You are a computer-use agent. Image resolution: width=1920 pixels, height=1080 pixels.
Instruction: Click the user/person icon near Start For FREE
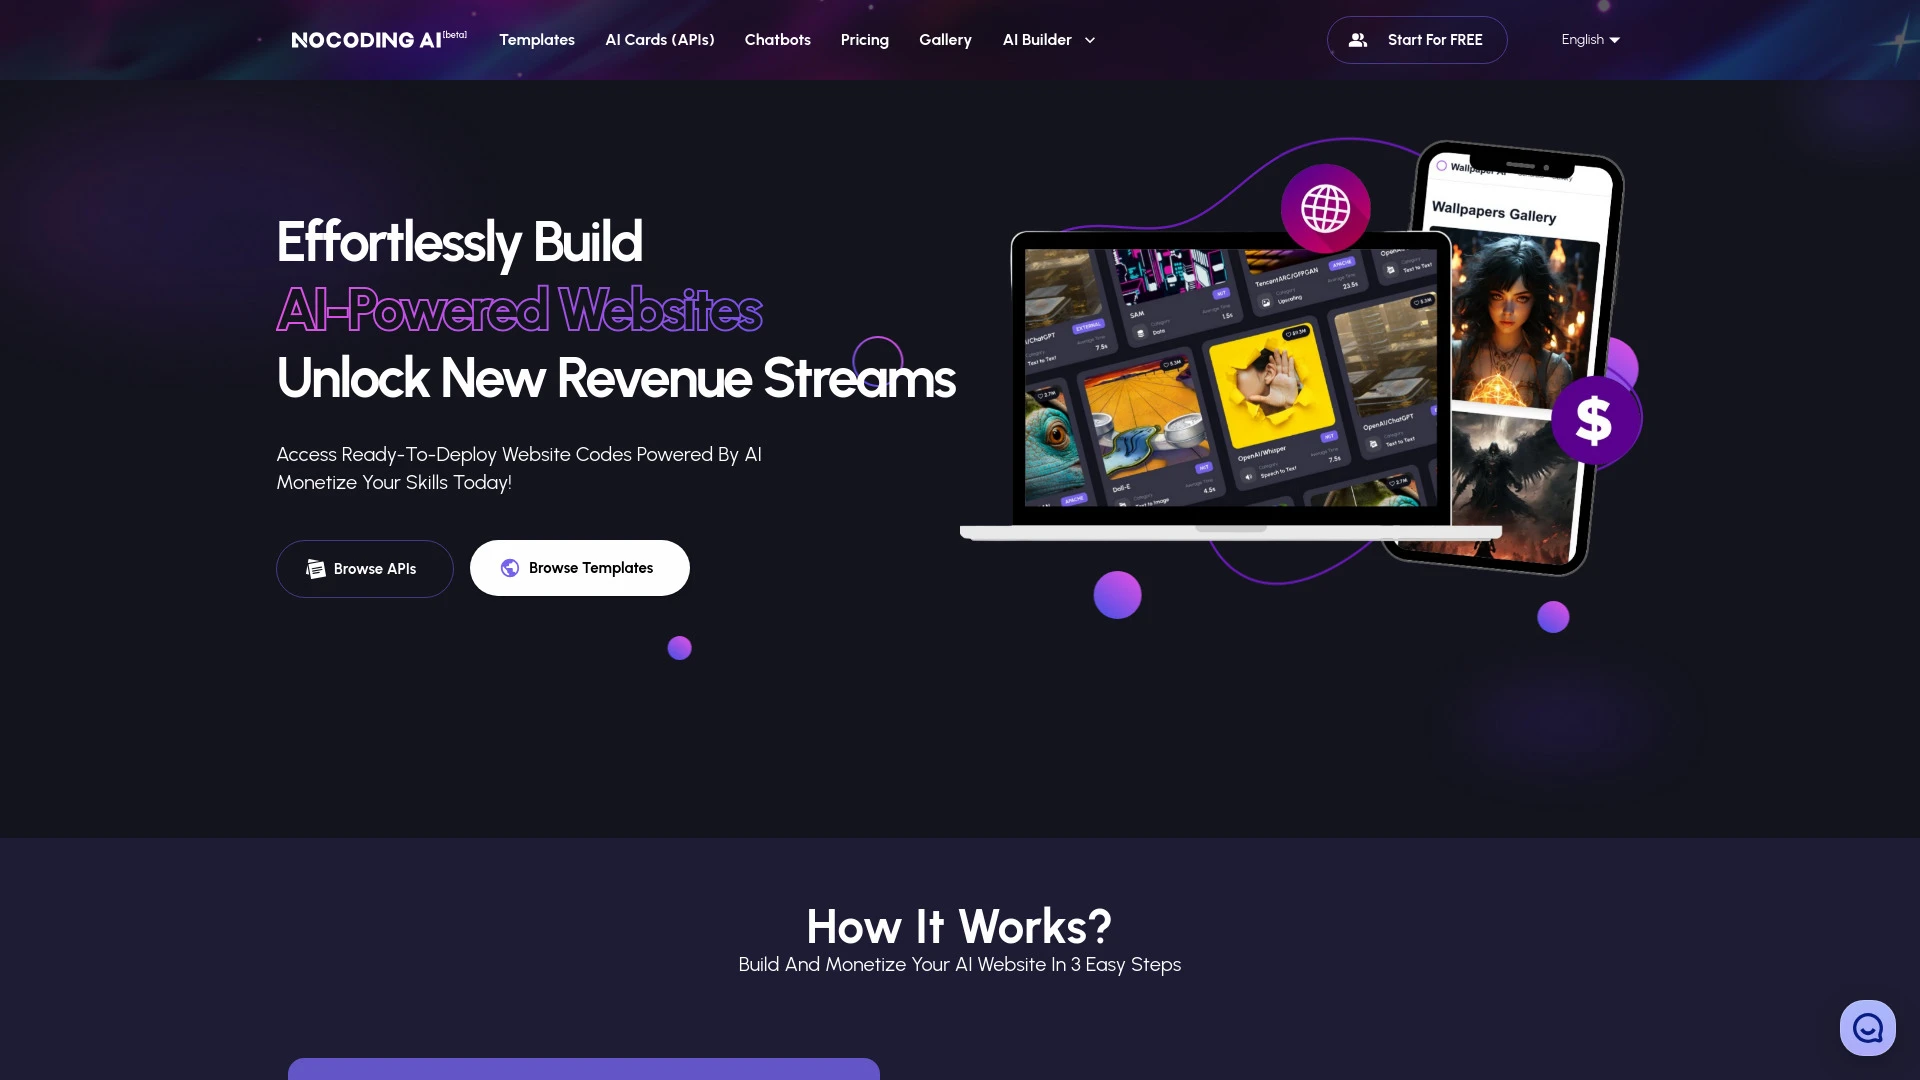tap(1360, 40)
